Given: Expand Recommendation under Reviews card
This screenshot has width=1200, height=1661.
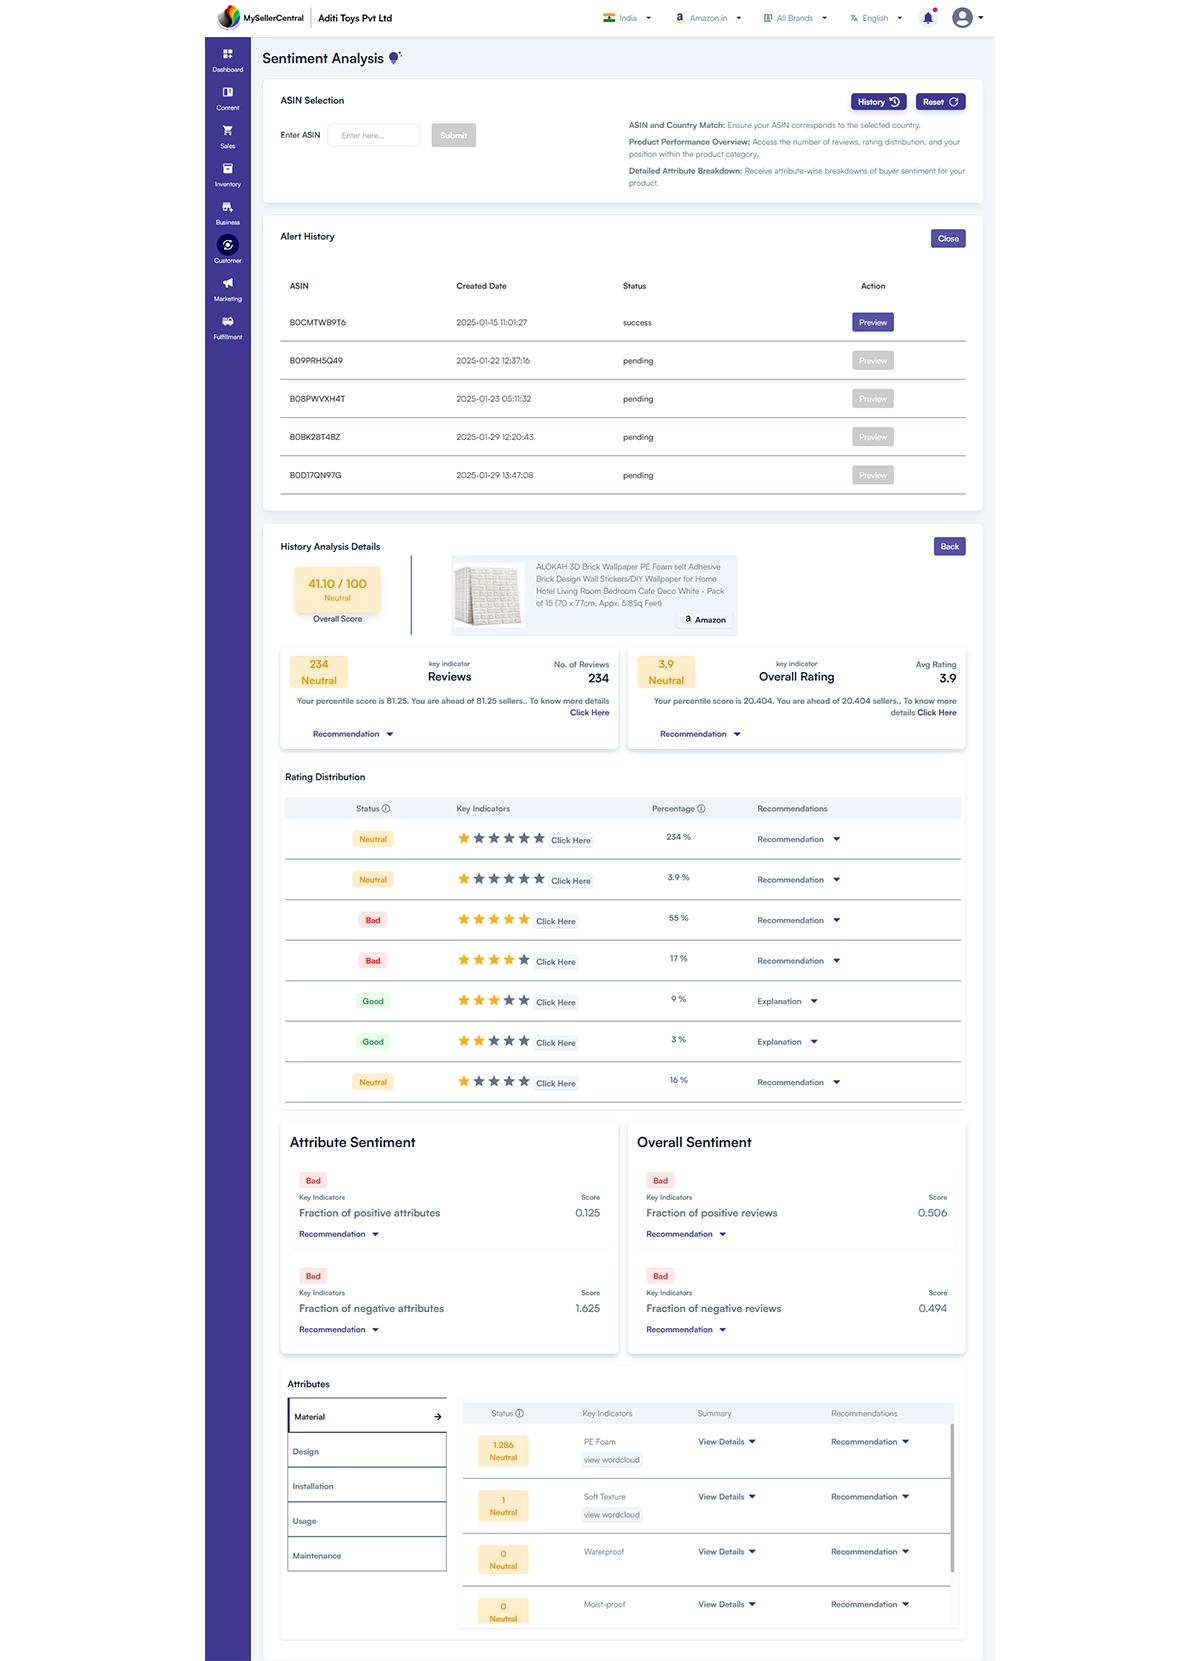Looking at the screenshot, I should pyautogui.click(x=352, y=734).
